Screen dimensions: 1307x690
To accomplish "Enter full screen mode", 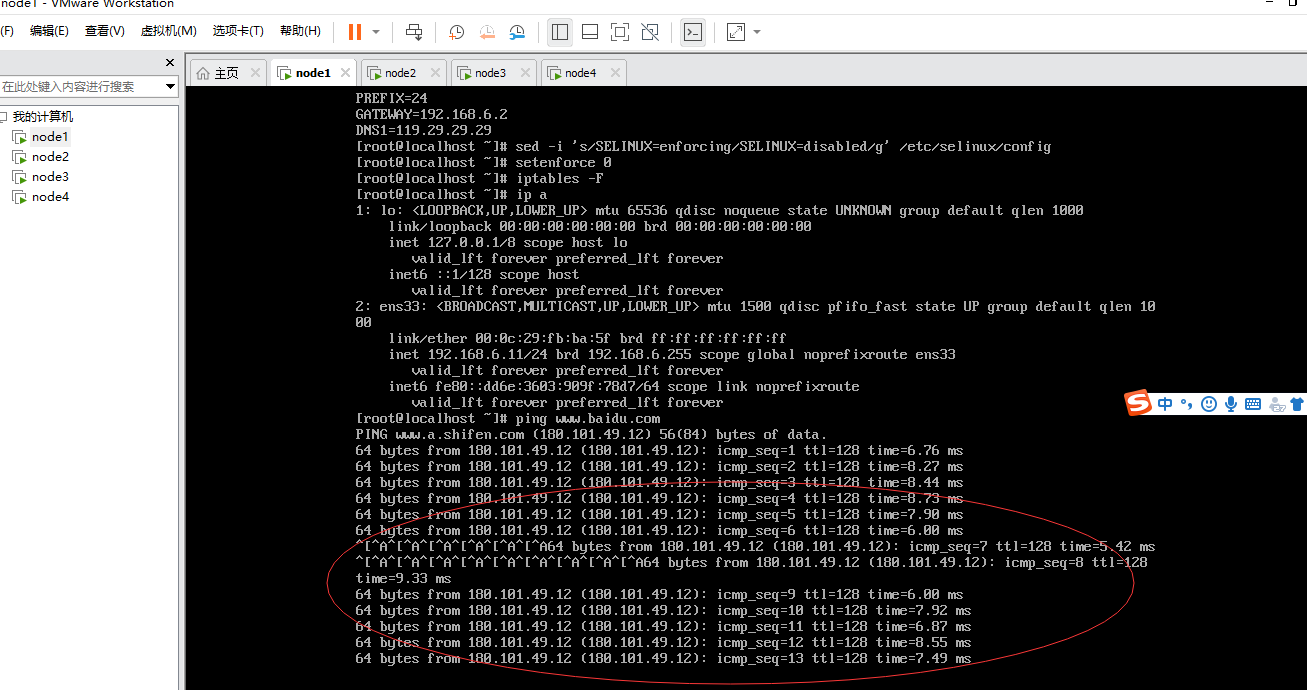I will (620, 32).
